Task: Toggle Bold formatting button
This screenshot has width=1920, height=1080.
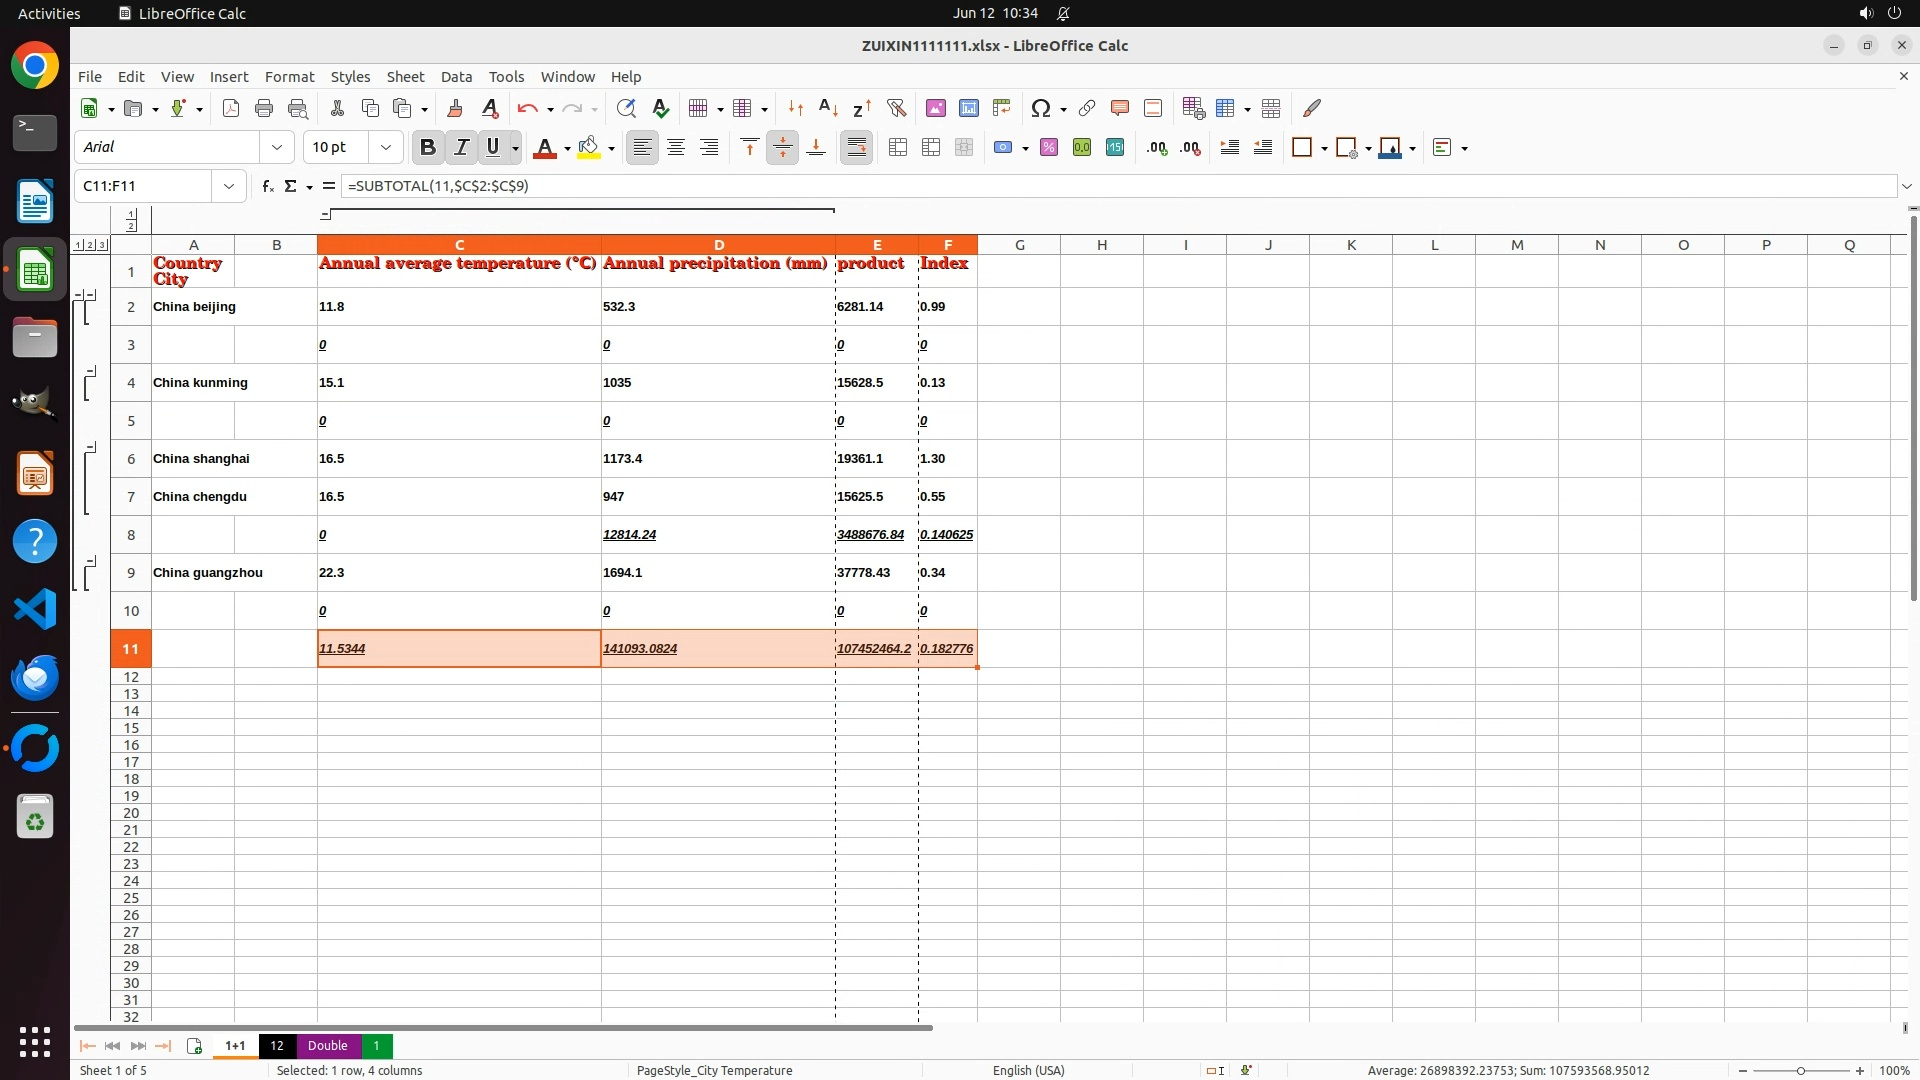Action: (x=428, y=147)
